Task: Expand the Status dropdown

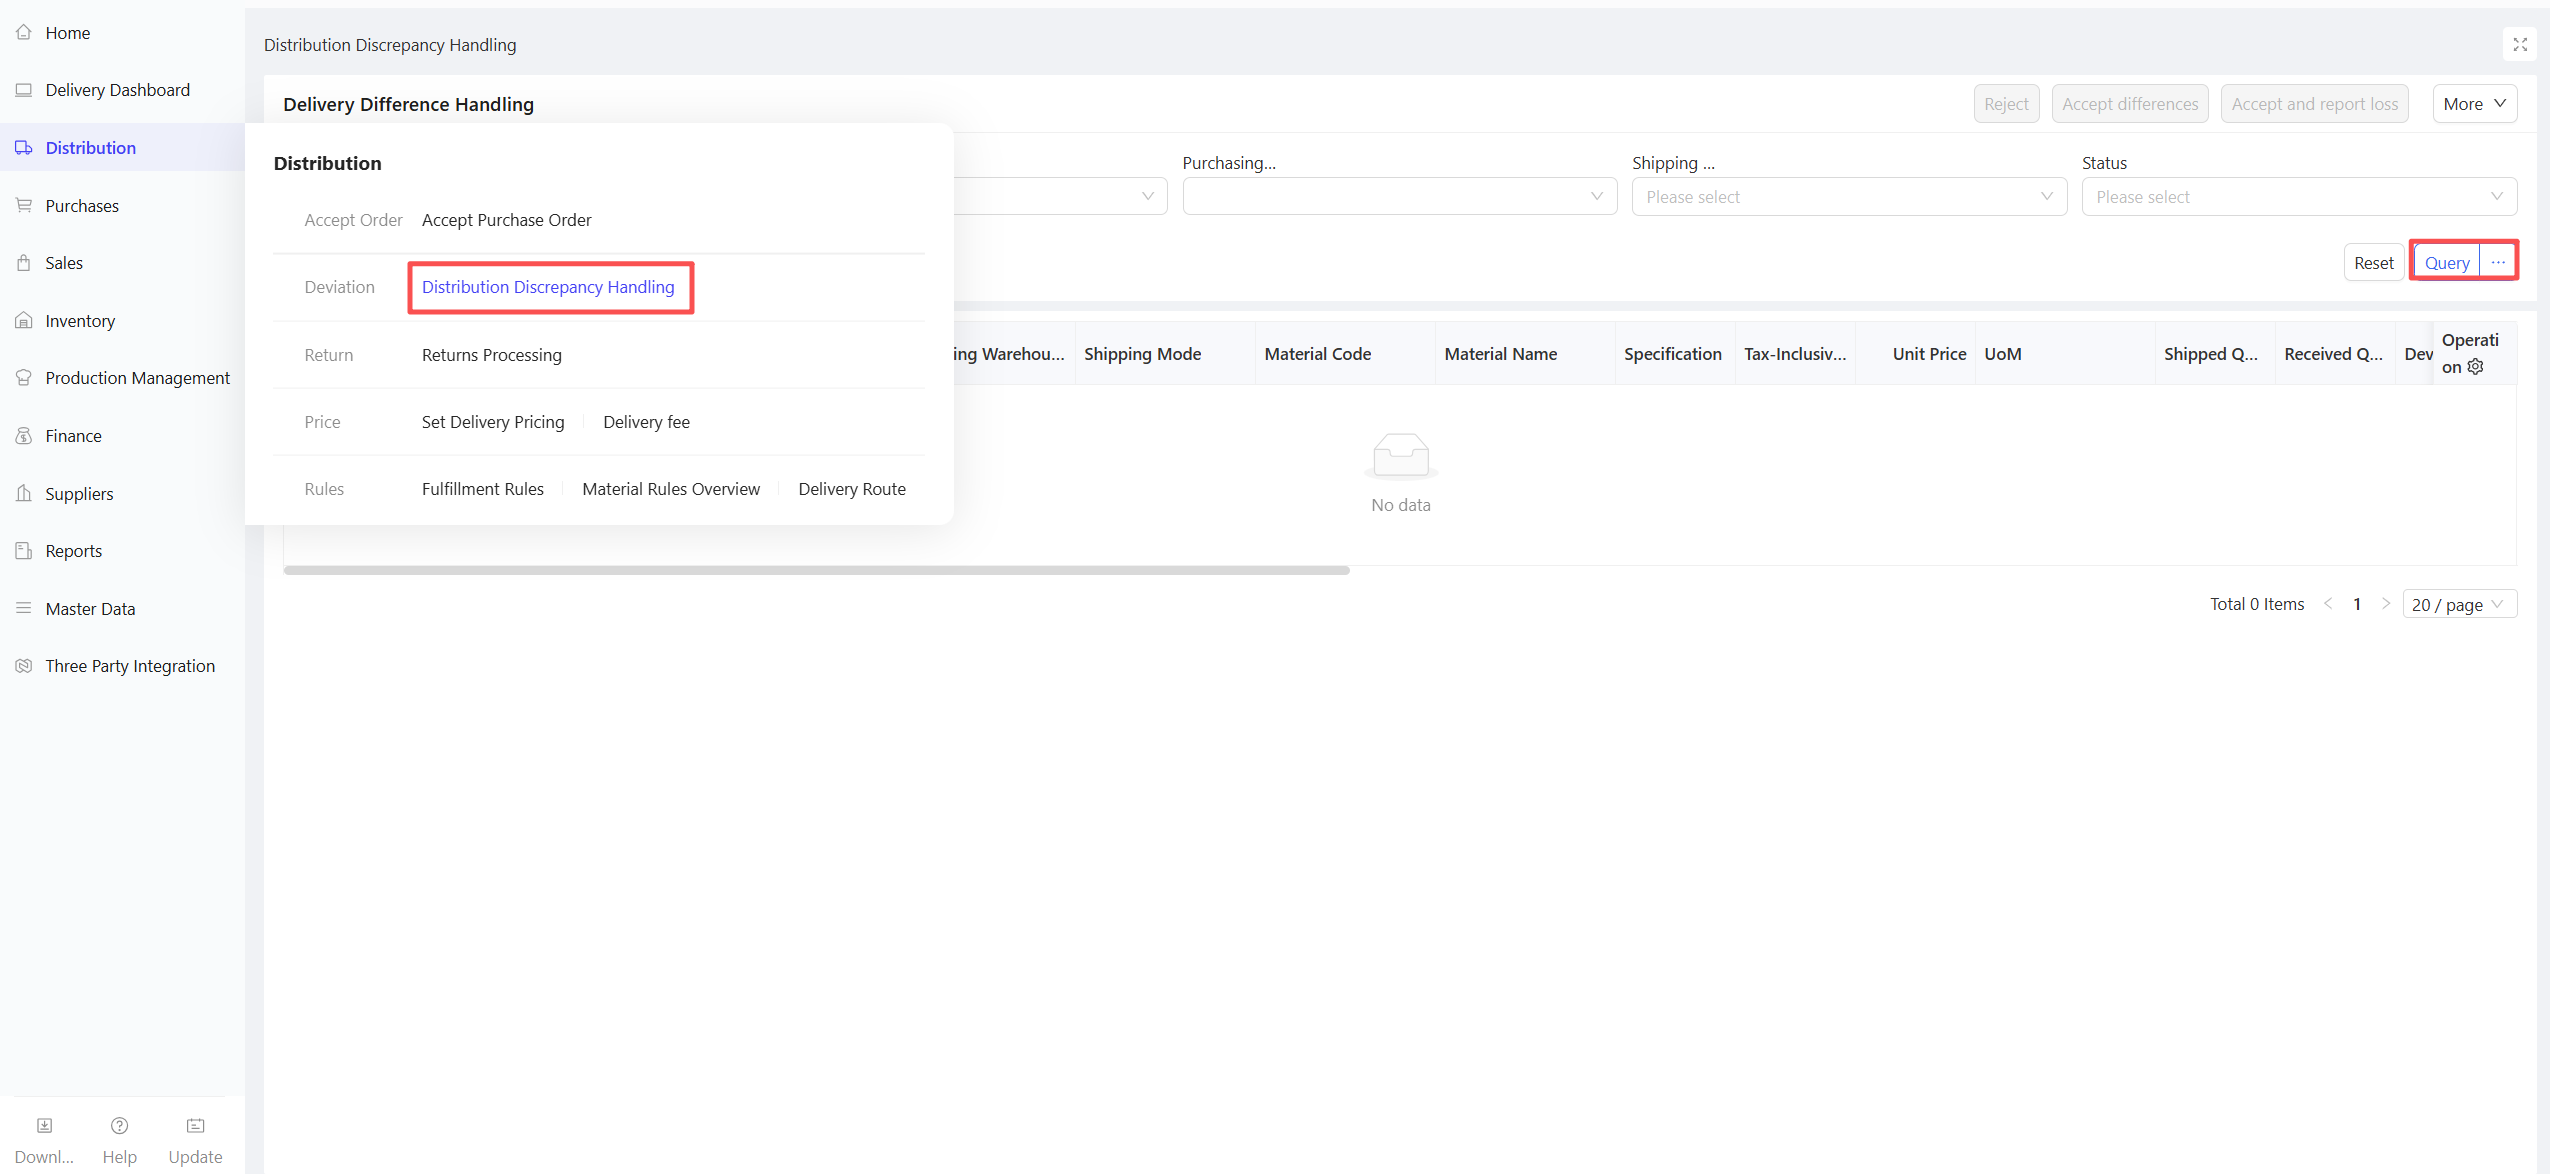Action: point(2298,197)
